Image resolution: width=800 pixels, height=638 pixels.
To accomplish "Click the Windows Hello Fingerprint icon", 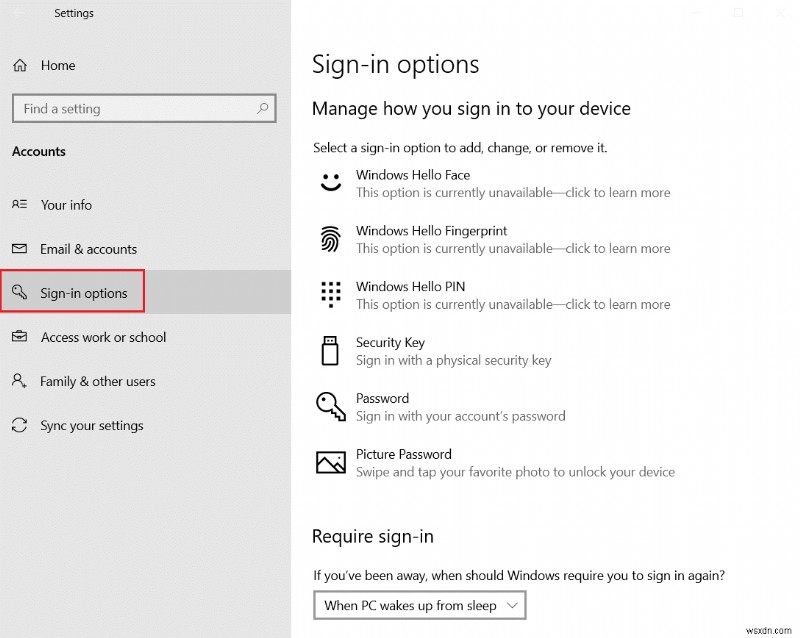I will [x=331, y=238].
